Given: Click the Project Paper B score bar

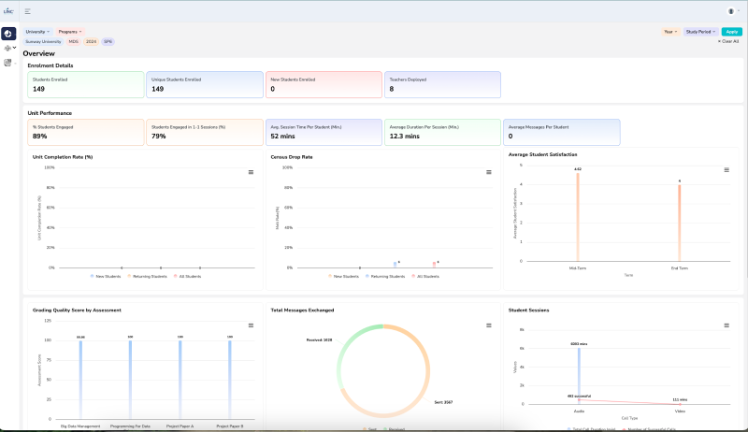Looking at the screenshot, I should [x=230, y=380].
